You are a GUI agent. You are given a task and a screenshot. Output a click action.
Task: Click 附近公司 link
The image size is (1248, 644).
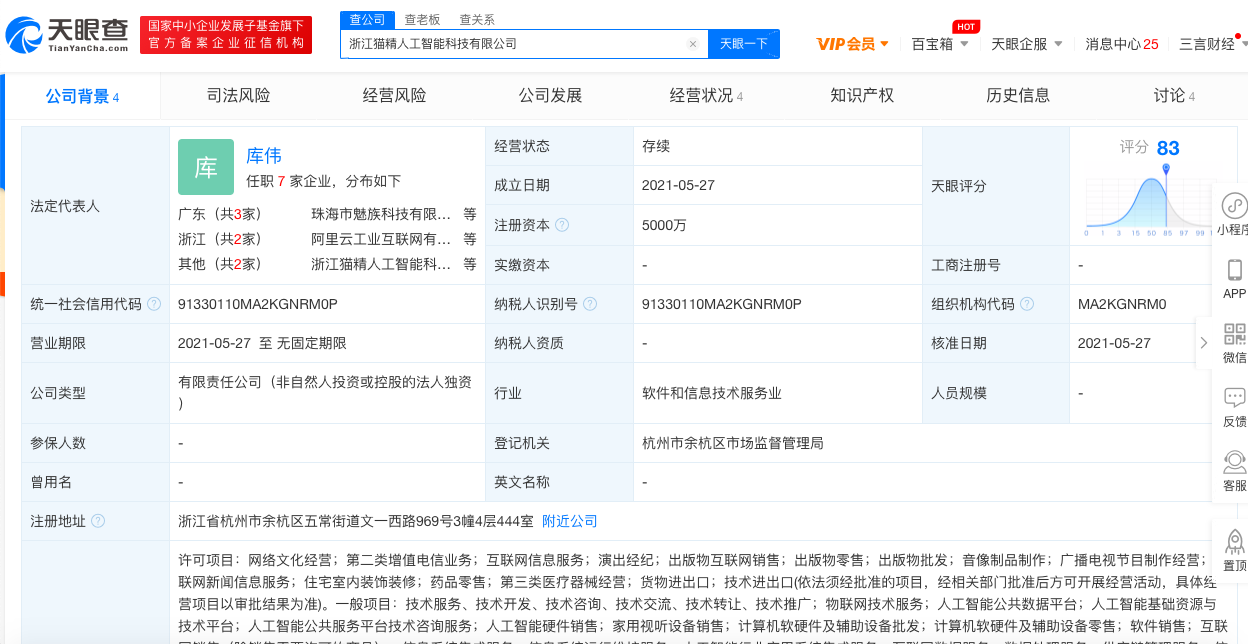570,521
